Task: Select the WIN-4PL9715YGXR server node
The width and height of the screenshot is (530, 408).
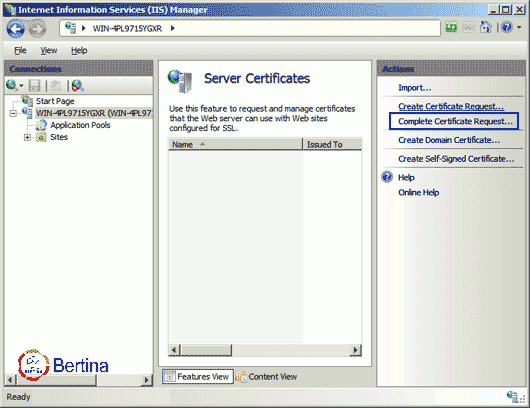Action: coord(93,113)
